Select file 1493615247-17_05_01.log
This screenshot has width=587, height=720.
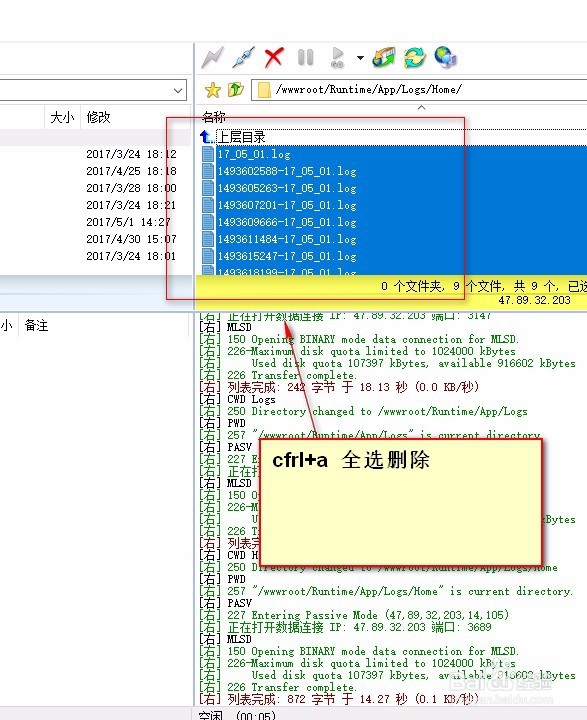(287, 256)
